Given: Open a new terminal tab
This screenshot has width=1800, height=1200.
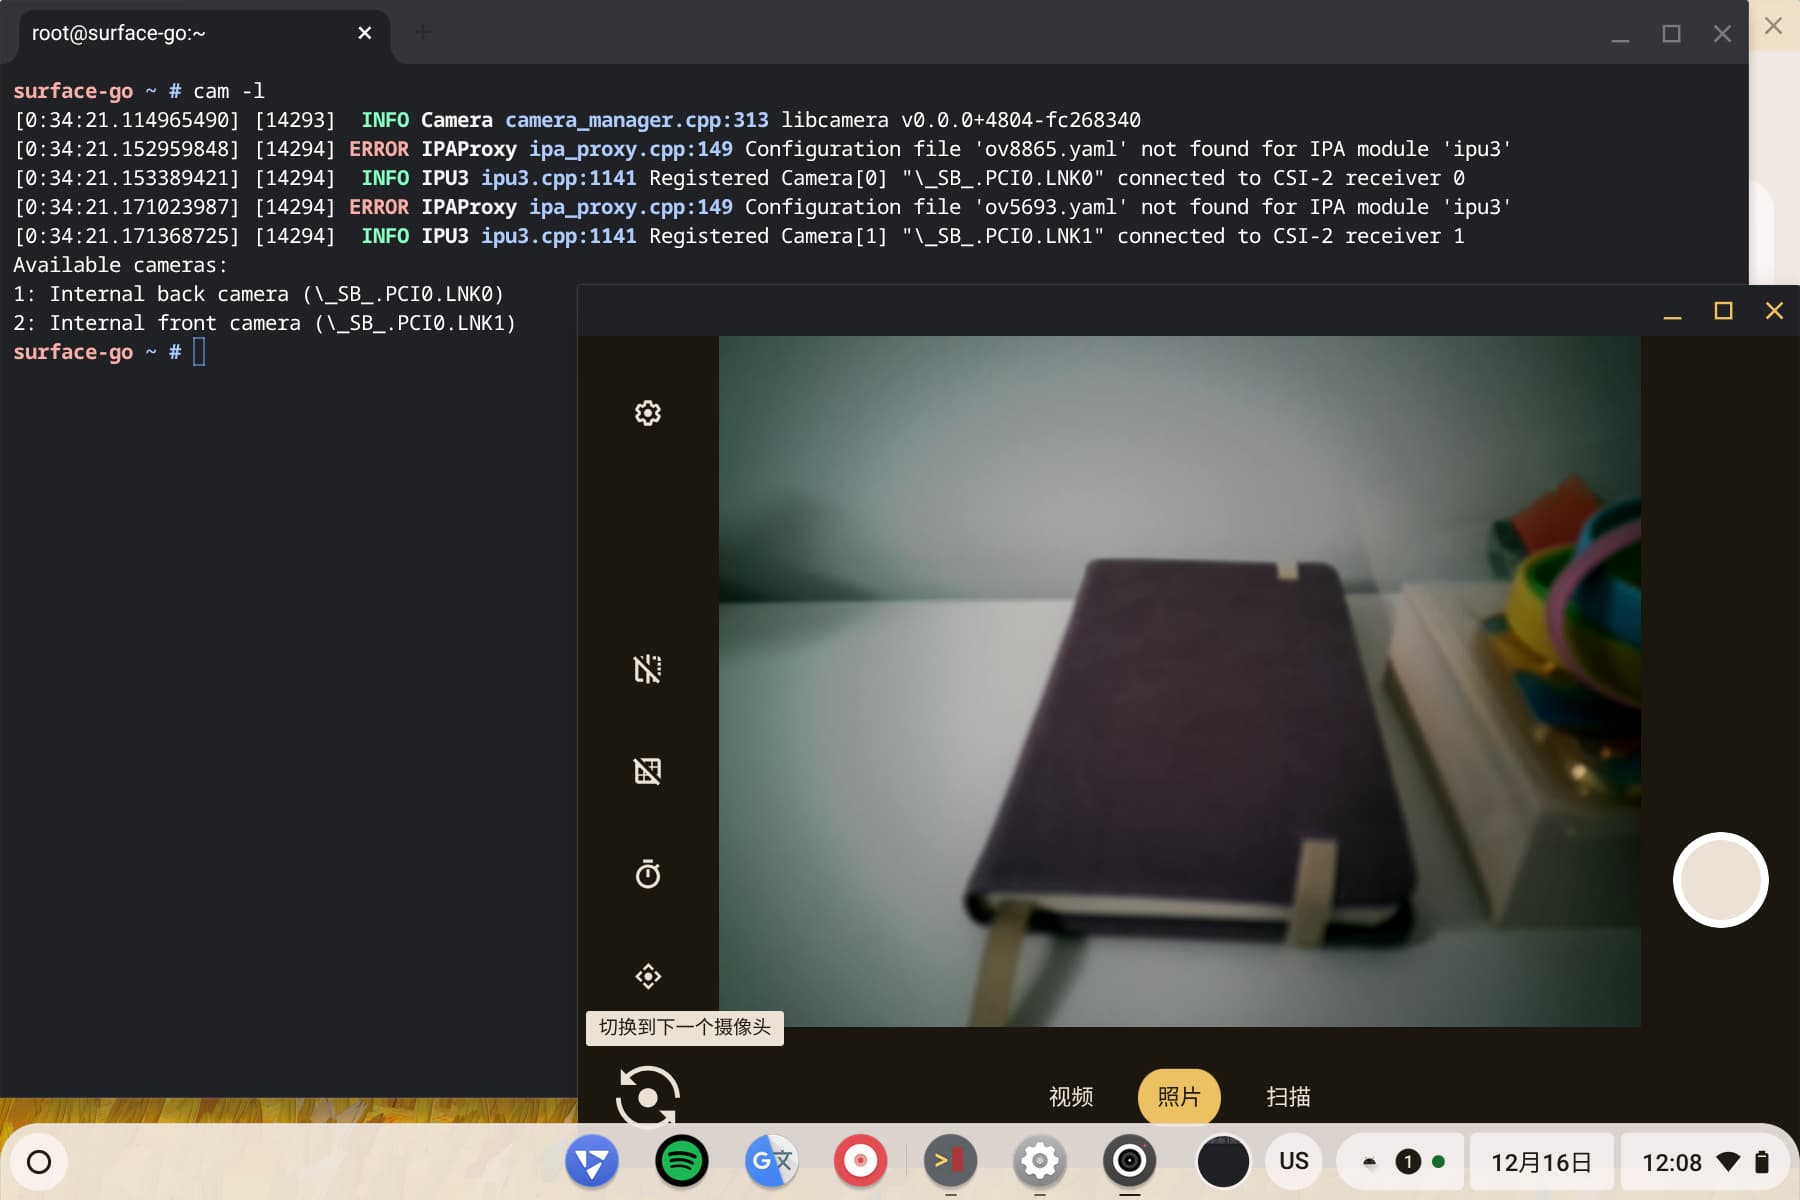Looking at the screenshot, I should coord(423,33).
